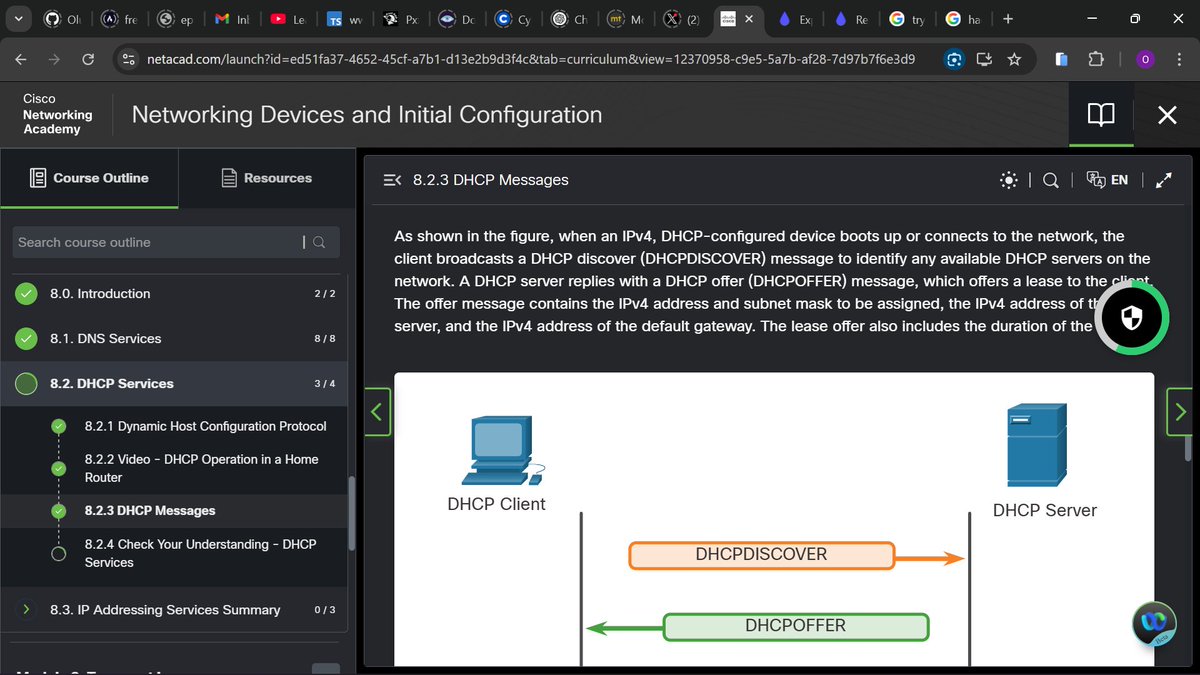Click the DHCP Server image

pyautogui.click(x=1037, y=446)
